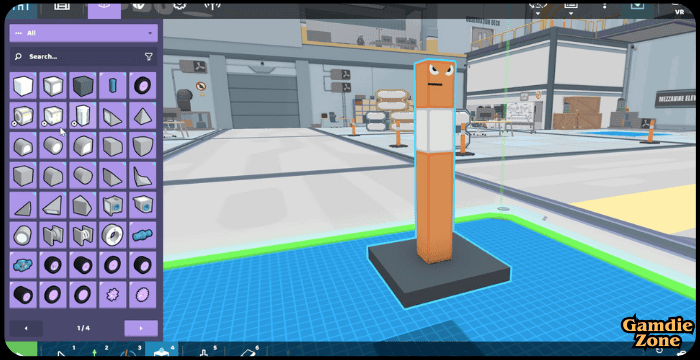700x360 pixels.
Task: Select the blue cross-shaped connector
Action: tap(23, 265)
